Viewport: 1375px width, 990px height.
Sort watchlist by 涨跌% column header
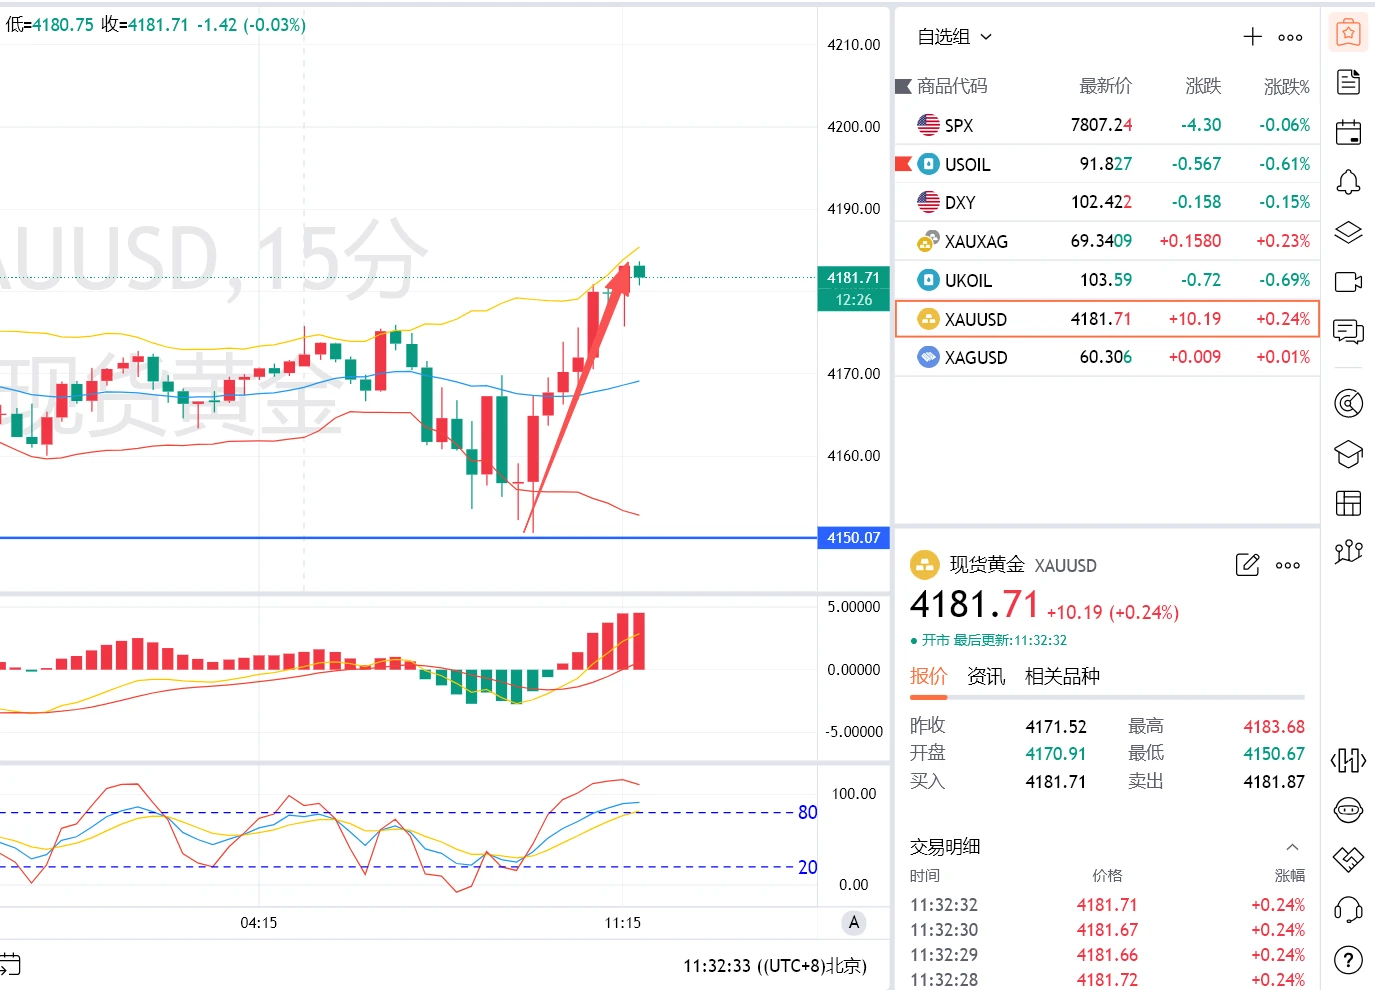[1286, 86]
